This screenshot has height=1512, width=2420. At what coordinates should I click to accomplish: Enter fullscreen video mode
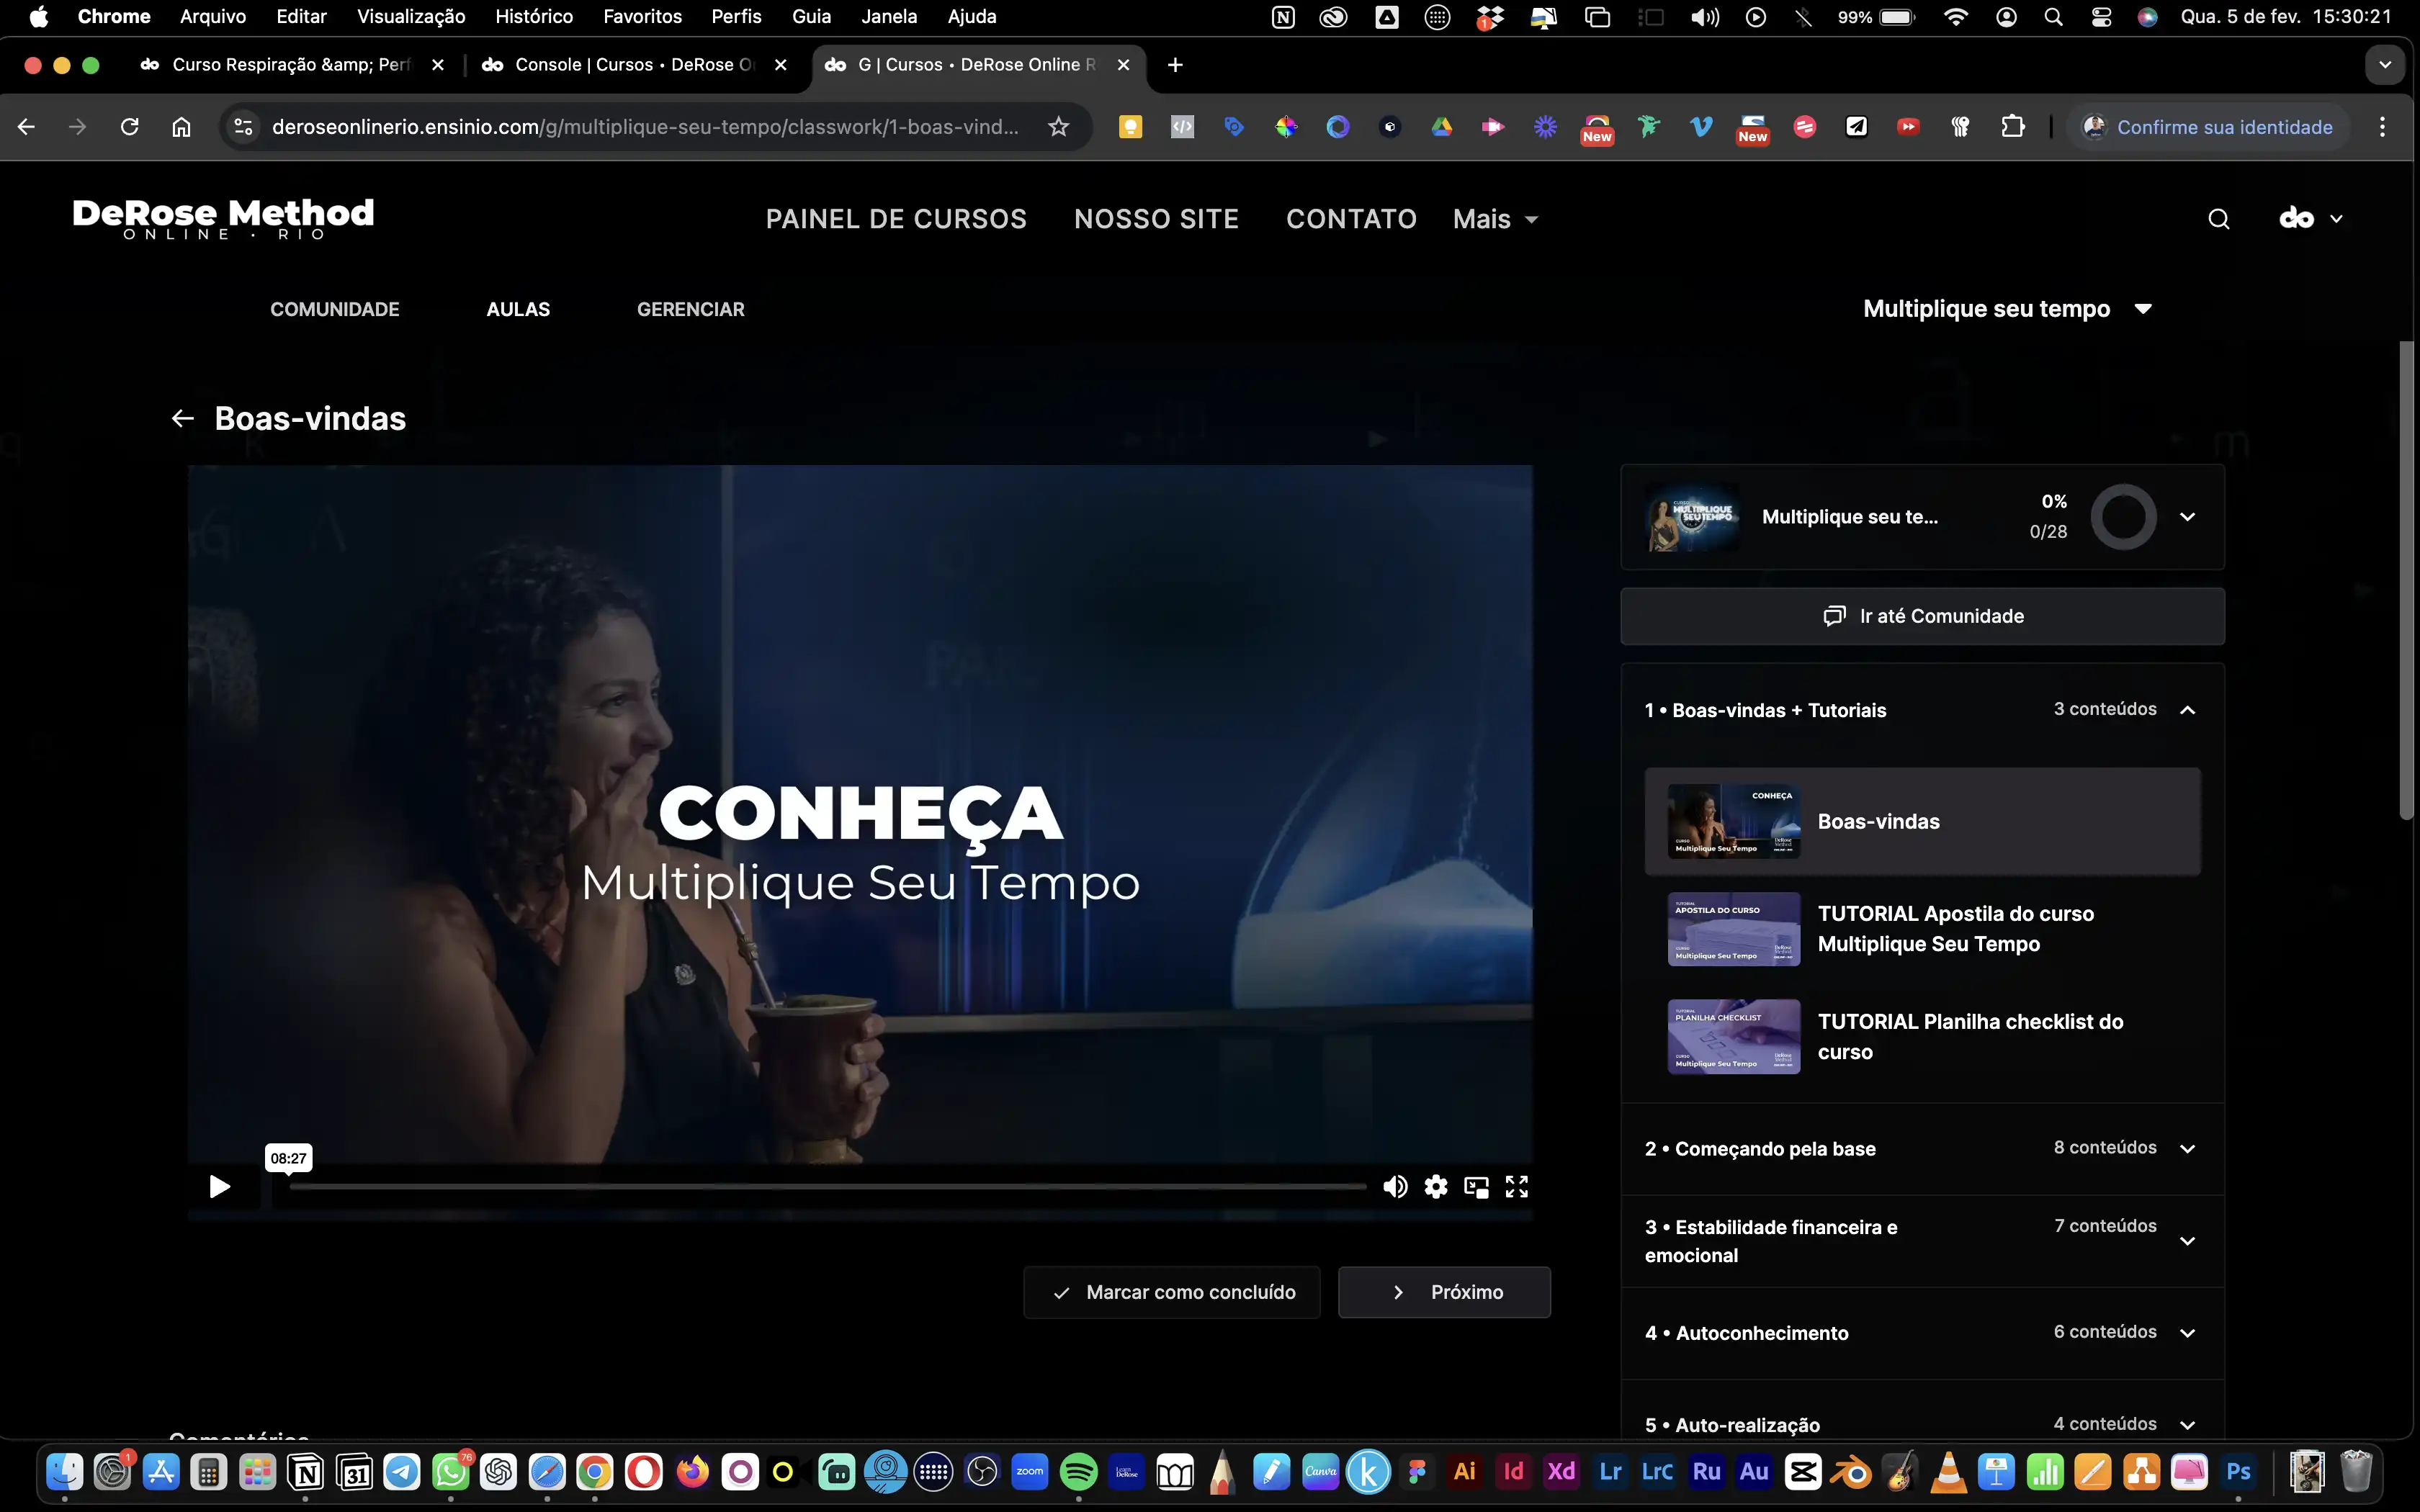pyautogui.click(x=1517, y=1187)
